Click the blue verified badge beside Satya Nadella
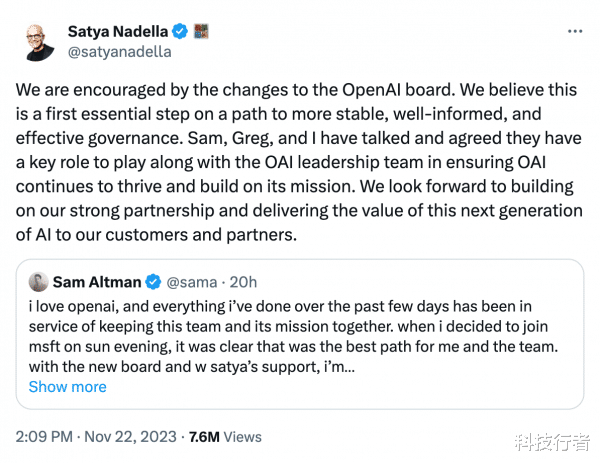Screen dimensions: 600x463 [x=180, y=31]
